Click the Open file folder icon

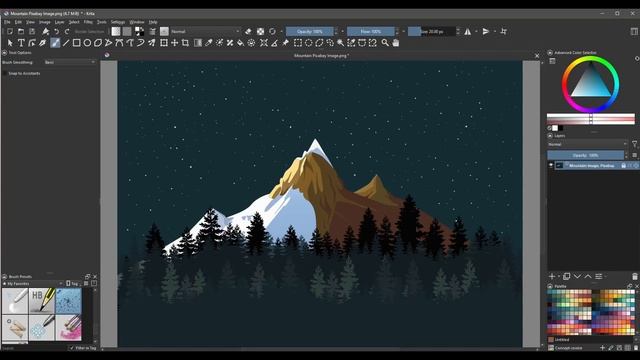(x=21, y=31)
